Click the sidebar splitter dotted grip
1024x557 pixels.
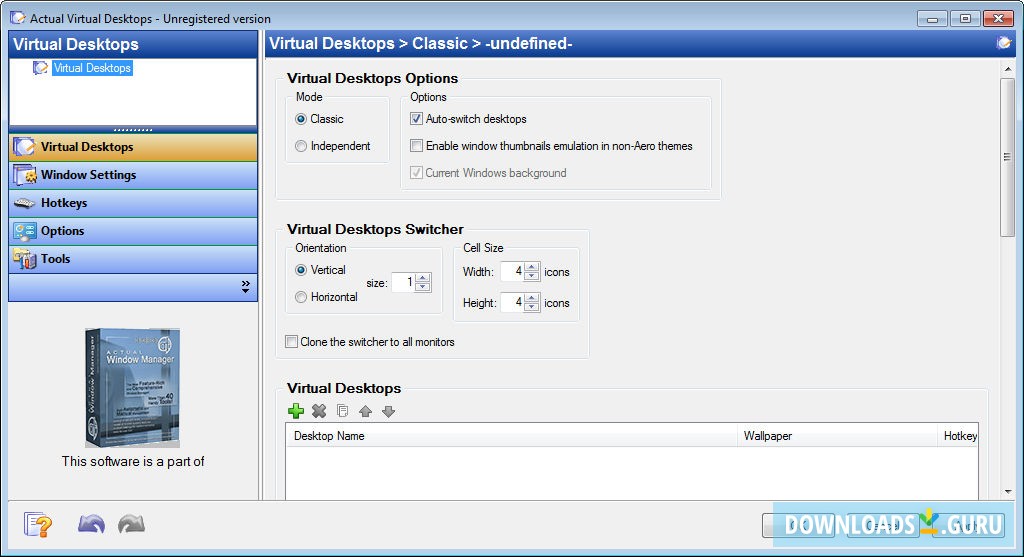[133, 129]
